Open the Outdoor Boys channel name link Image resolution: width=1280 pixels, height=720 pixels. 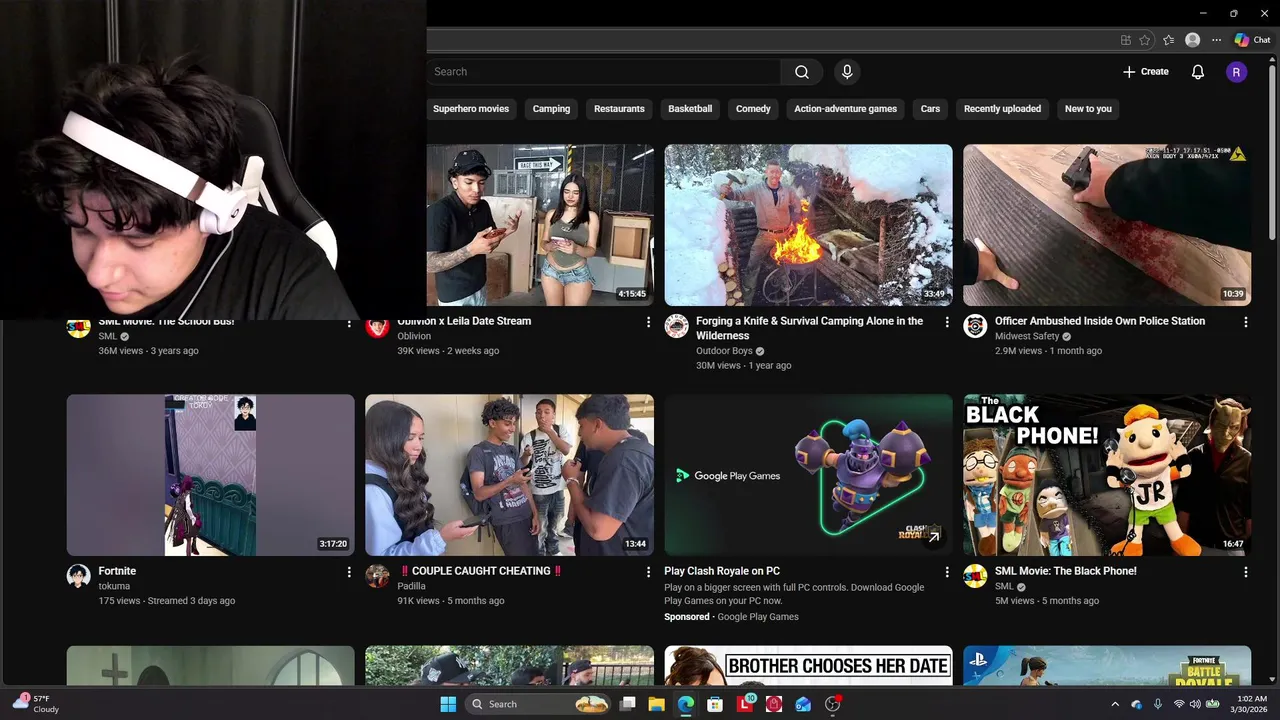coord(725,351)
